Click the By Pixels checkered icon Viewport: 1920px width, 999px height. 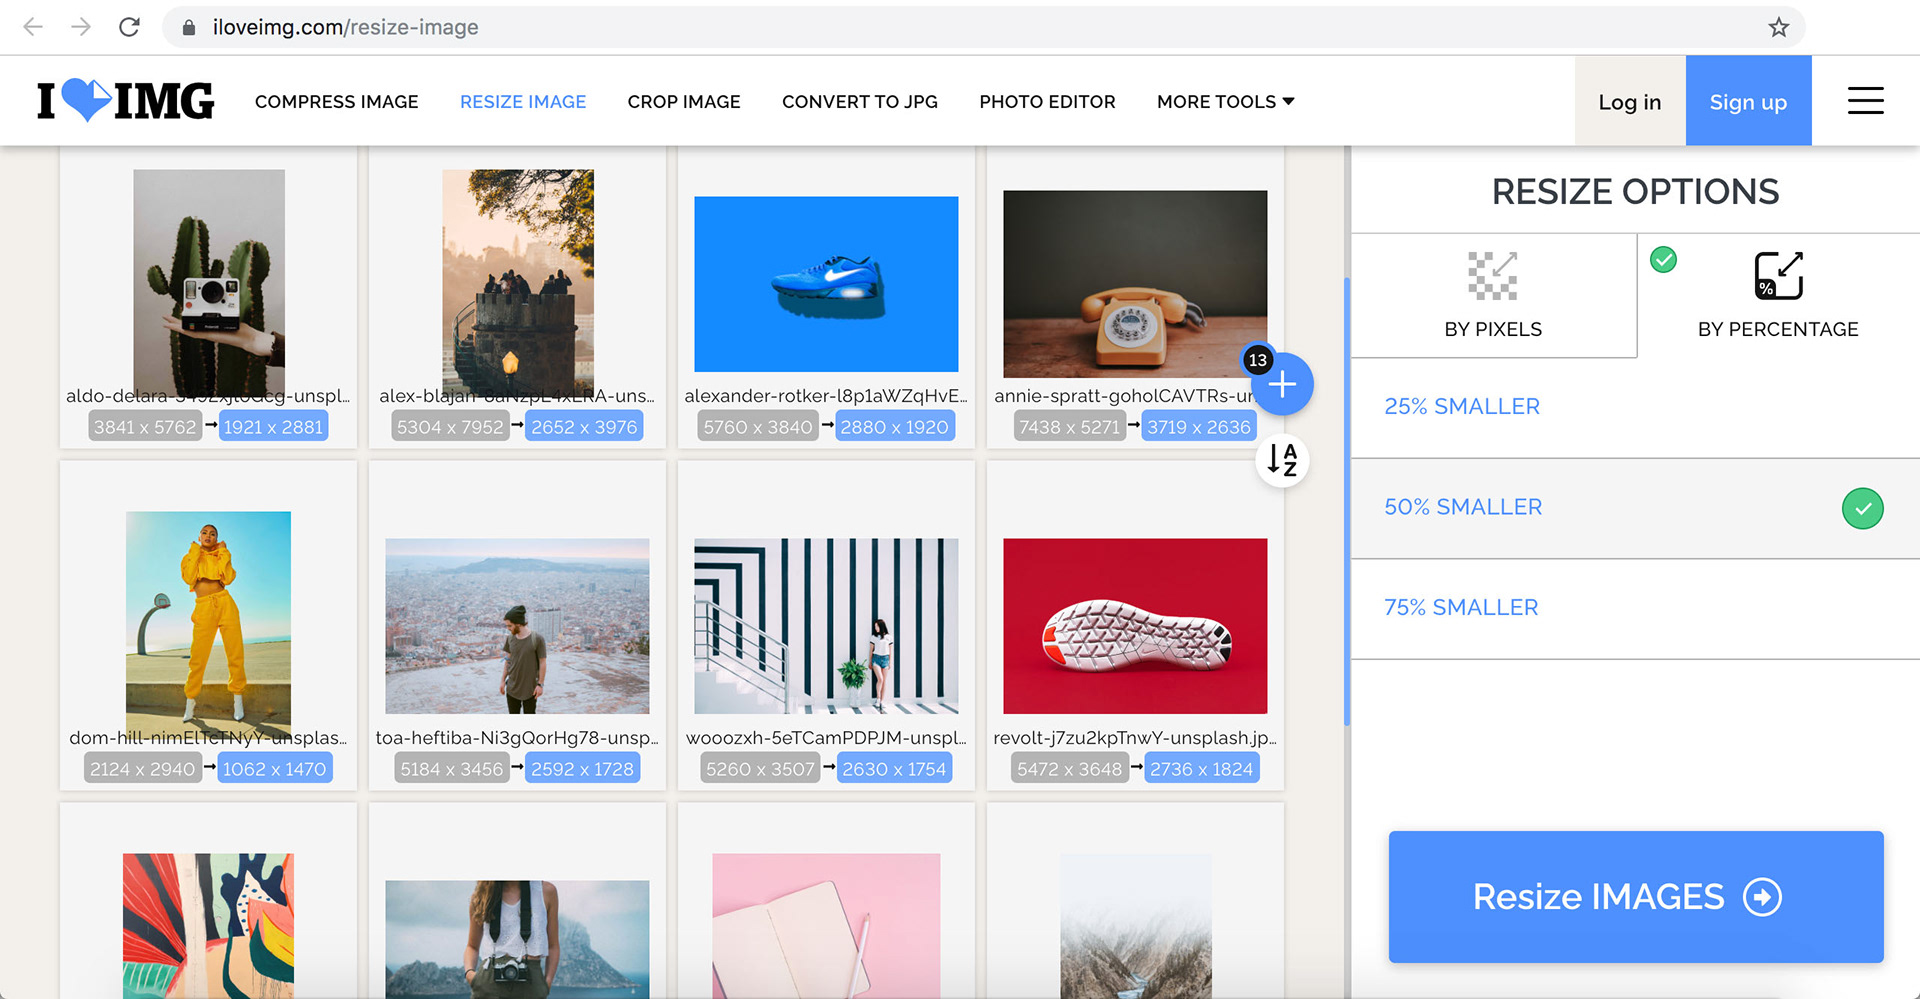tap(1492, 276)
